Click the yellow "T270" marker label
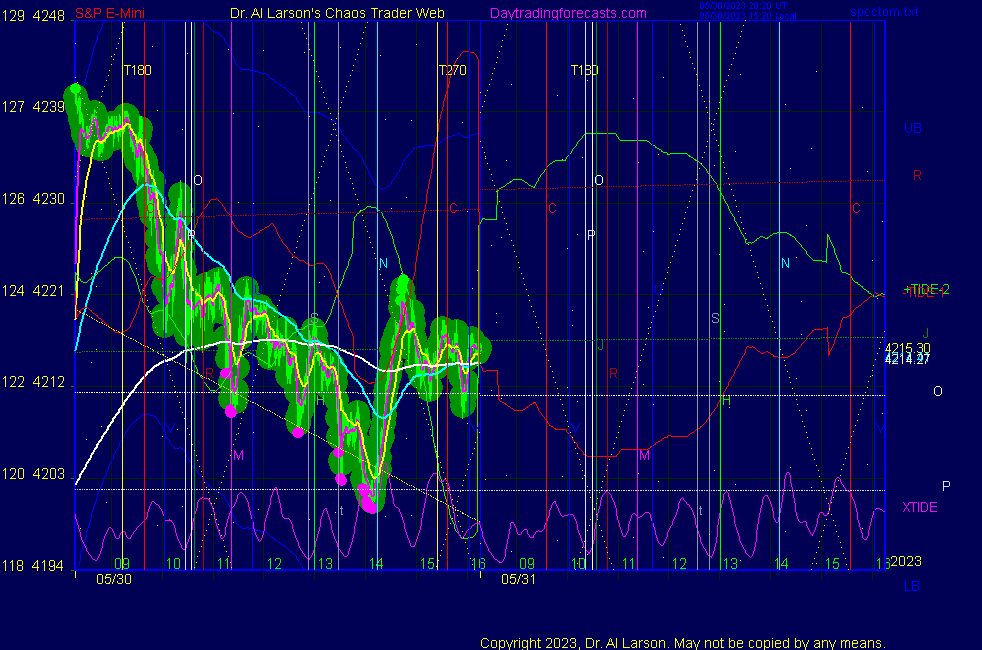This screenshot has height=650, width=982. pos(452,70)
